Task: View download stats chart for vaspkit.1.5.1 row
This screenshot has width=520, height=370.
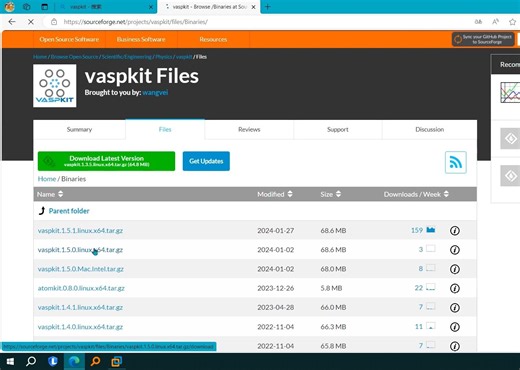Action: click(431, 230)
